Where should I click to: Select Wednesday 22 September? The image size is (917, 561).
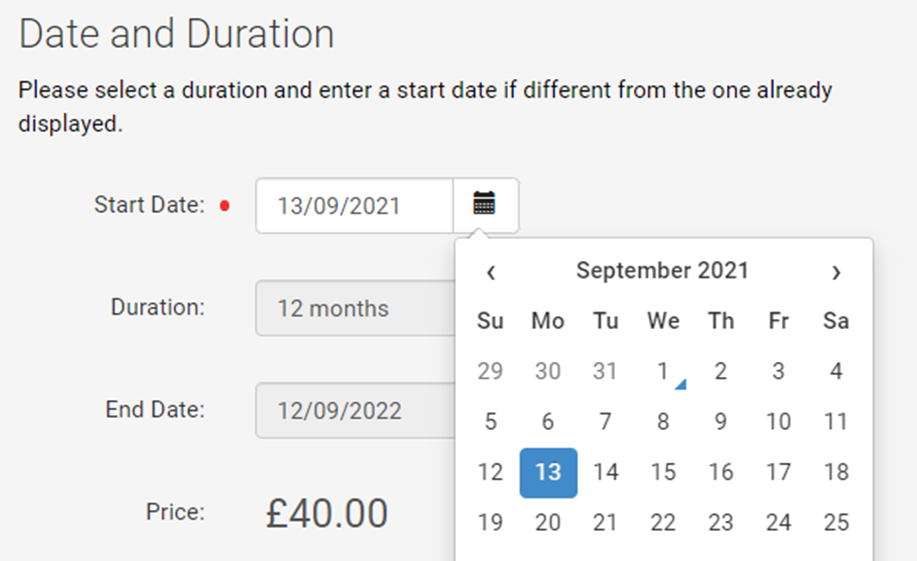coord(663,522)
